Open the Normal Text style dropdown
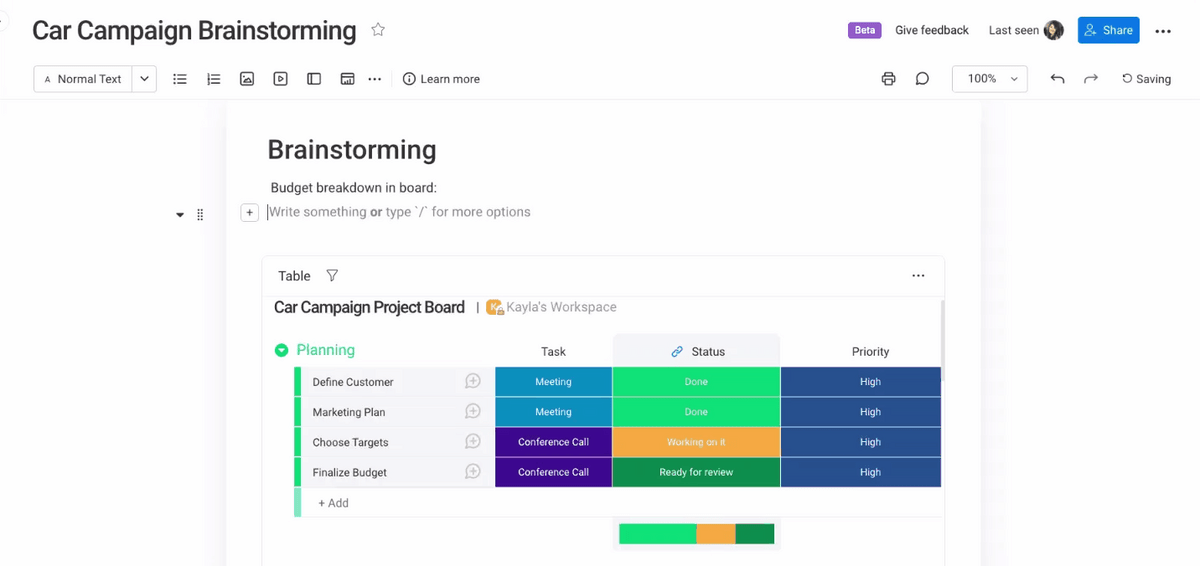The image size is (1200, 566). tap(144, 79)
